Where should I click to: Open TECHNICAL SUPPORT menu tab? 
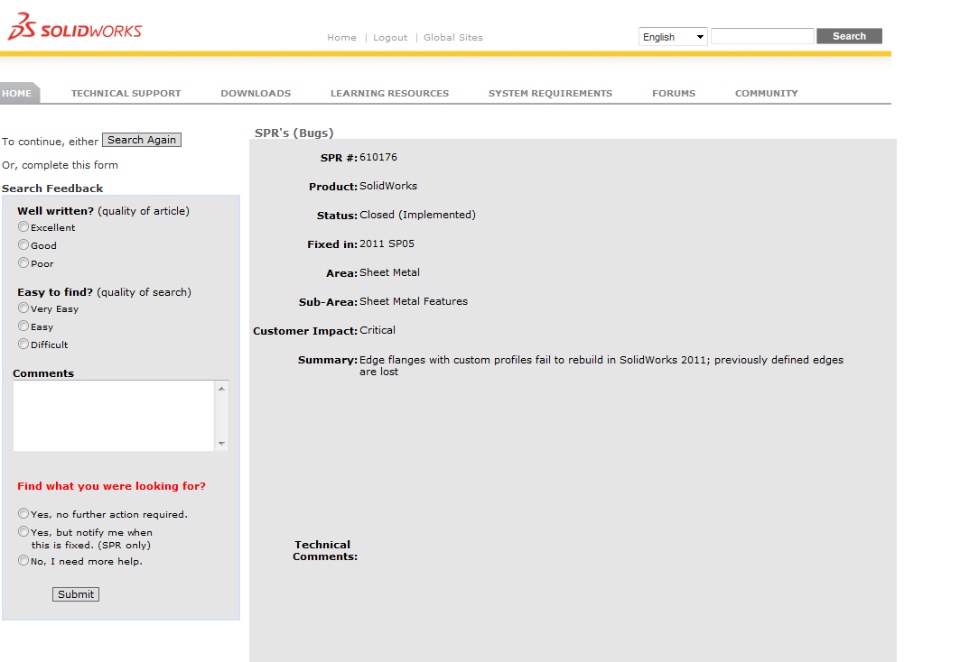pos(126,93)
